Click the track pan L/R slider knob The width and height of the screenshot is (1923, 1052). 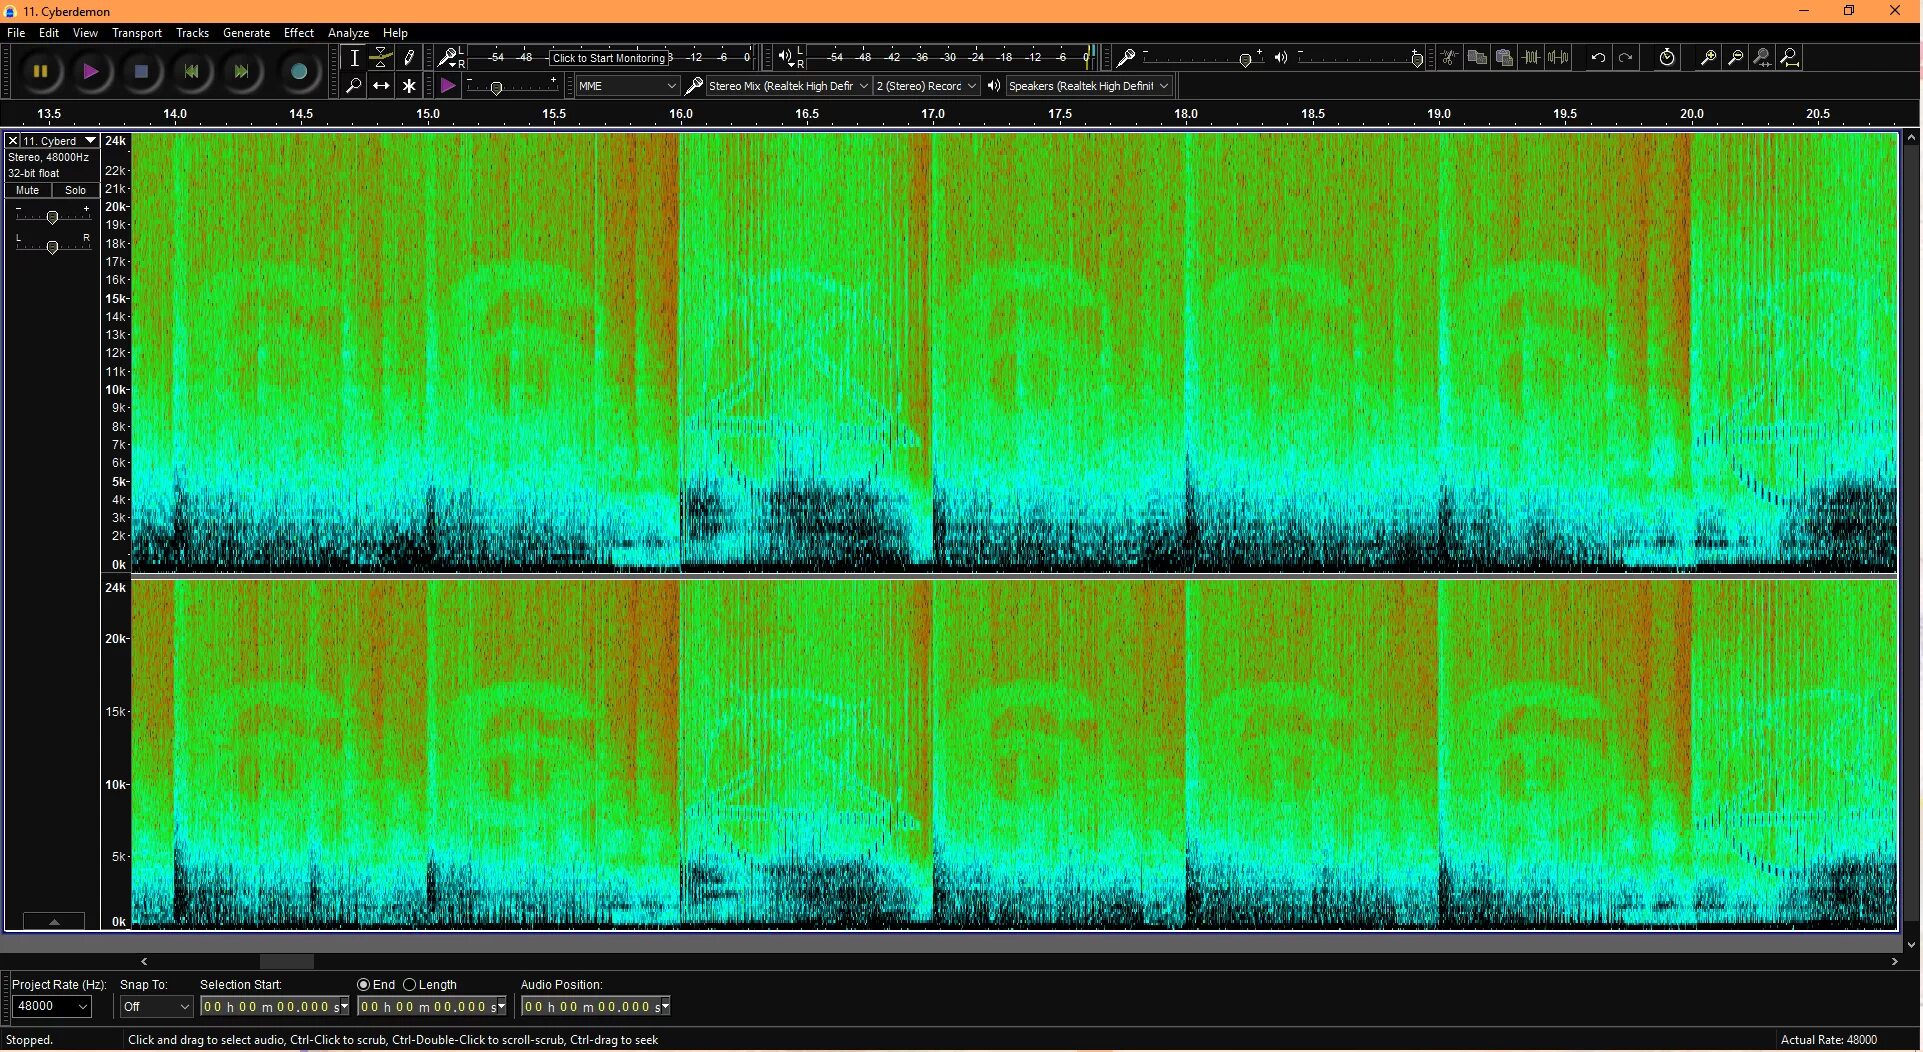(x=52, y=246)
